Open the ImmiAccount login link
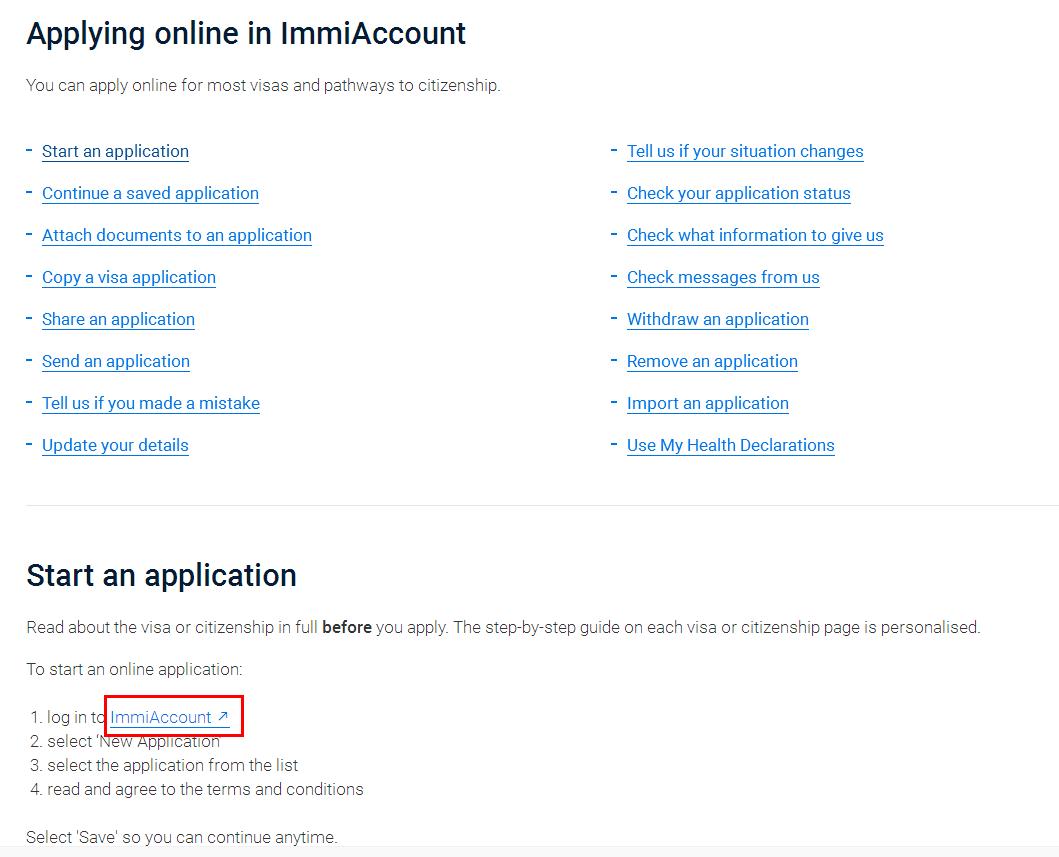 (x=161, y=717)
